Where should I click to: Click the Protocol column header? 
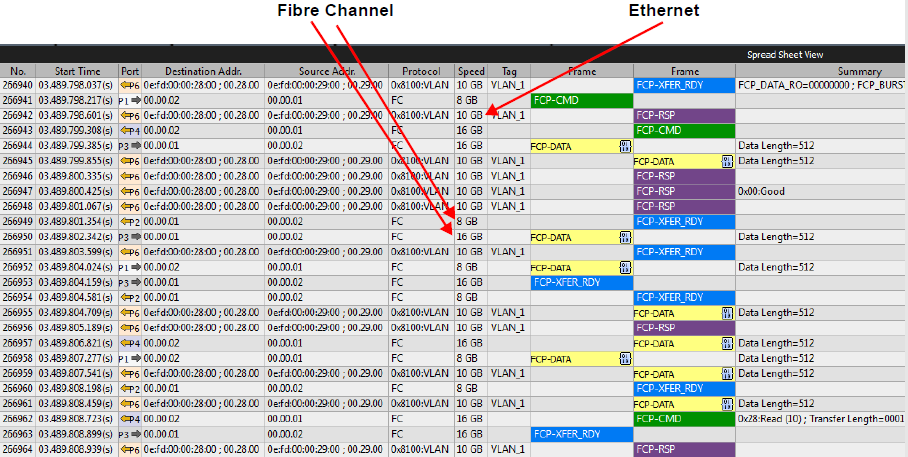422,71
